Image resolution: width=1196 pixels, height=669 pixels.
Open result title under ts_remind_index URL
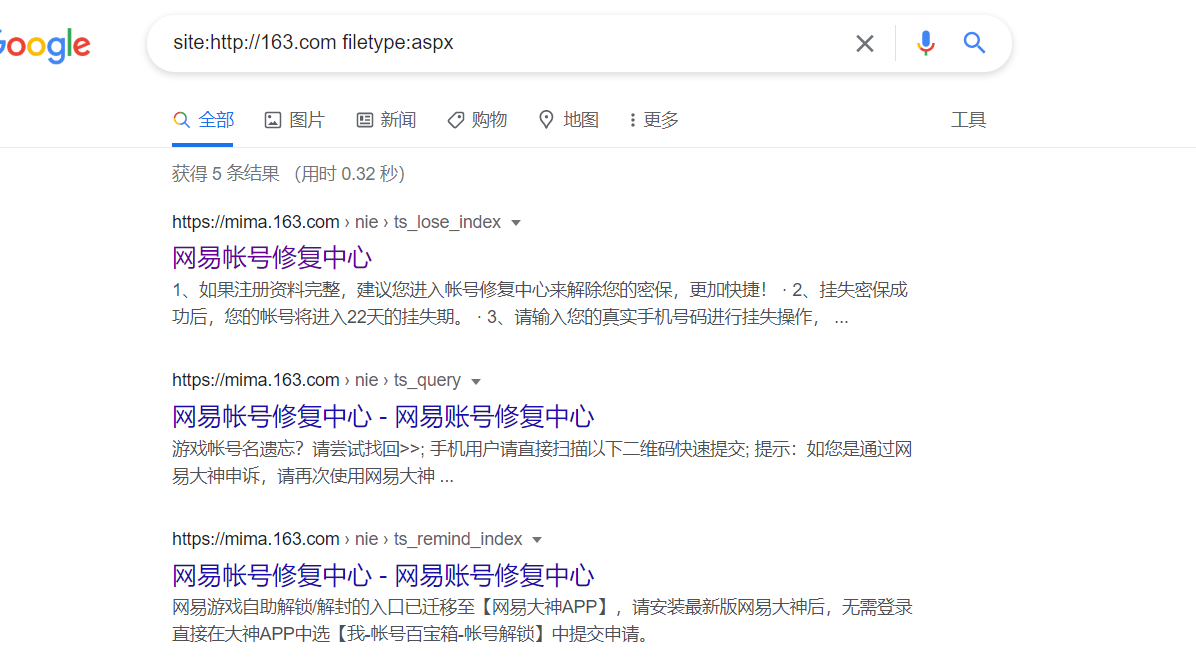[383, 575]
